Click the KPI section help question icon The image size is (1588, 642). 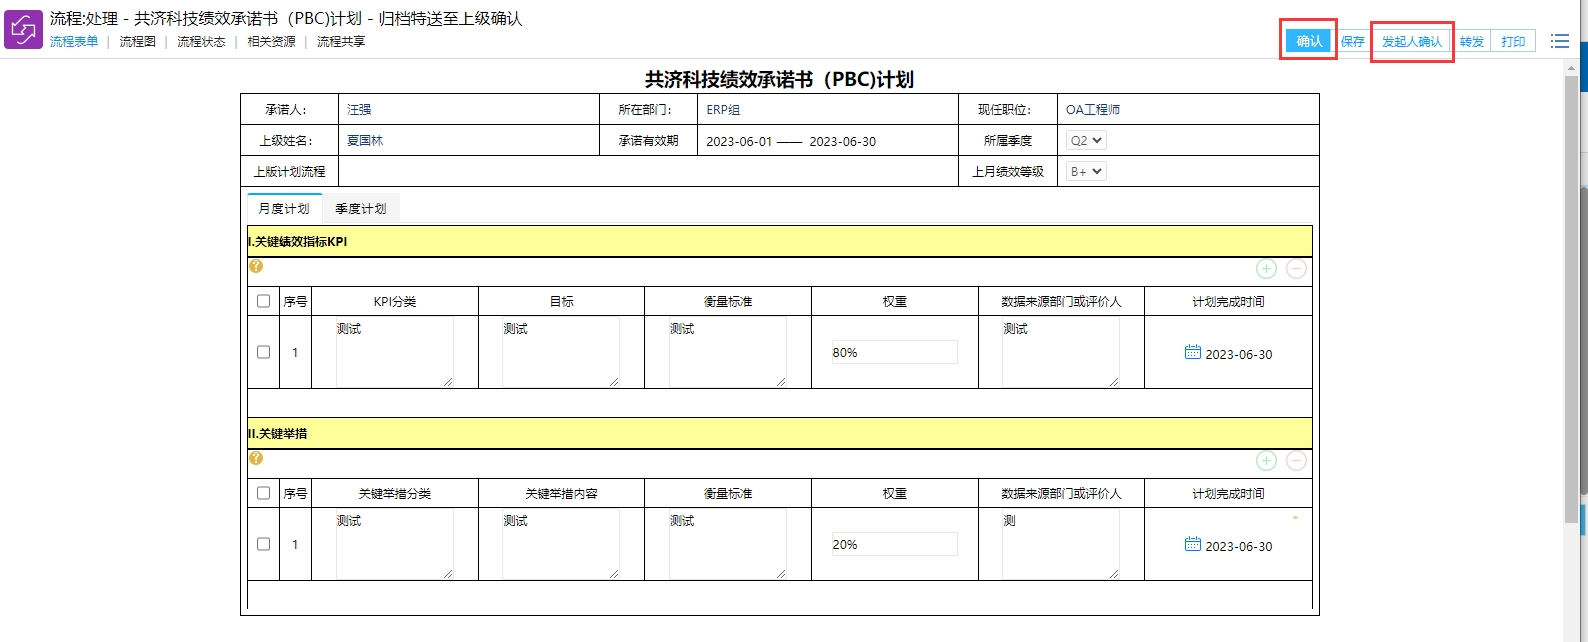pos(256,267)
